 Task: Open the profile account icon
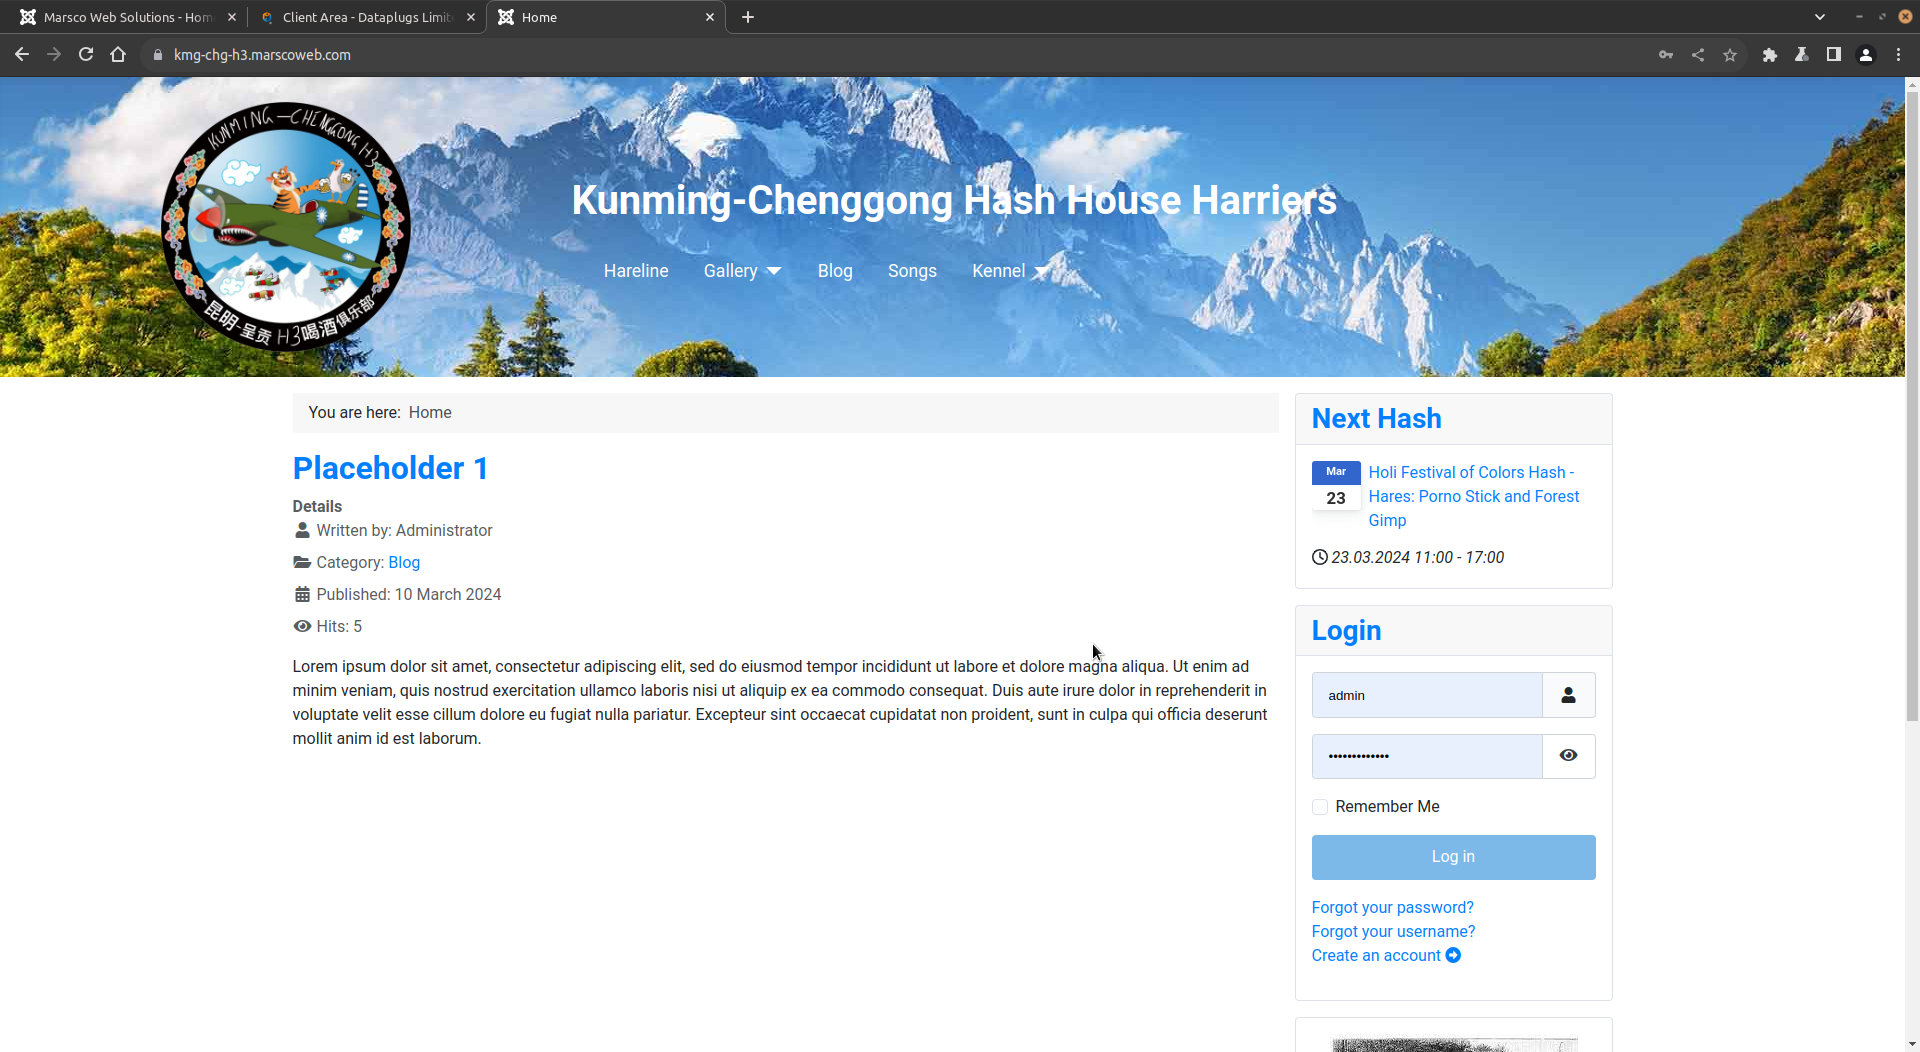[1866, 55]
